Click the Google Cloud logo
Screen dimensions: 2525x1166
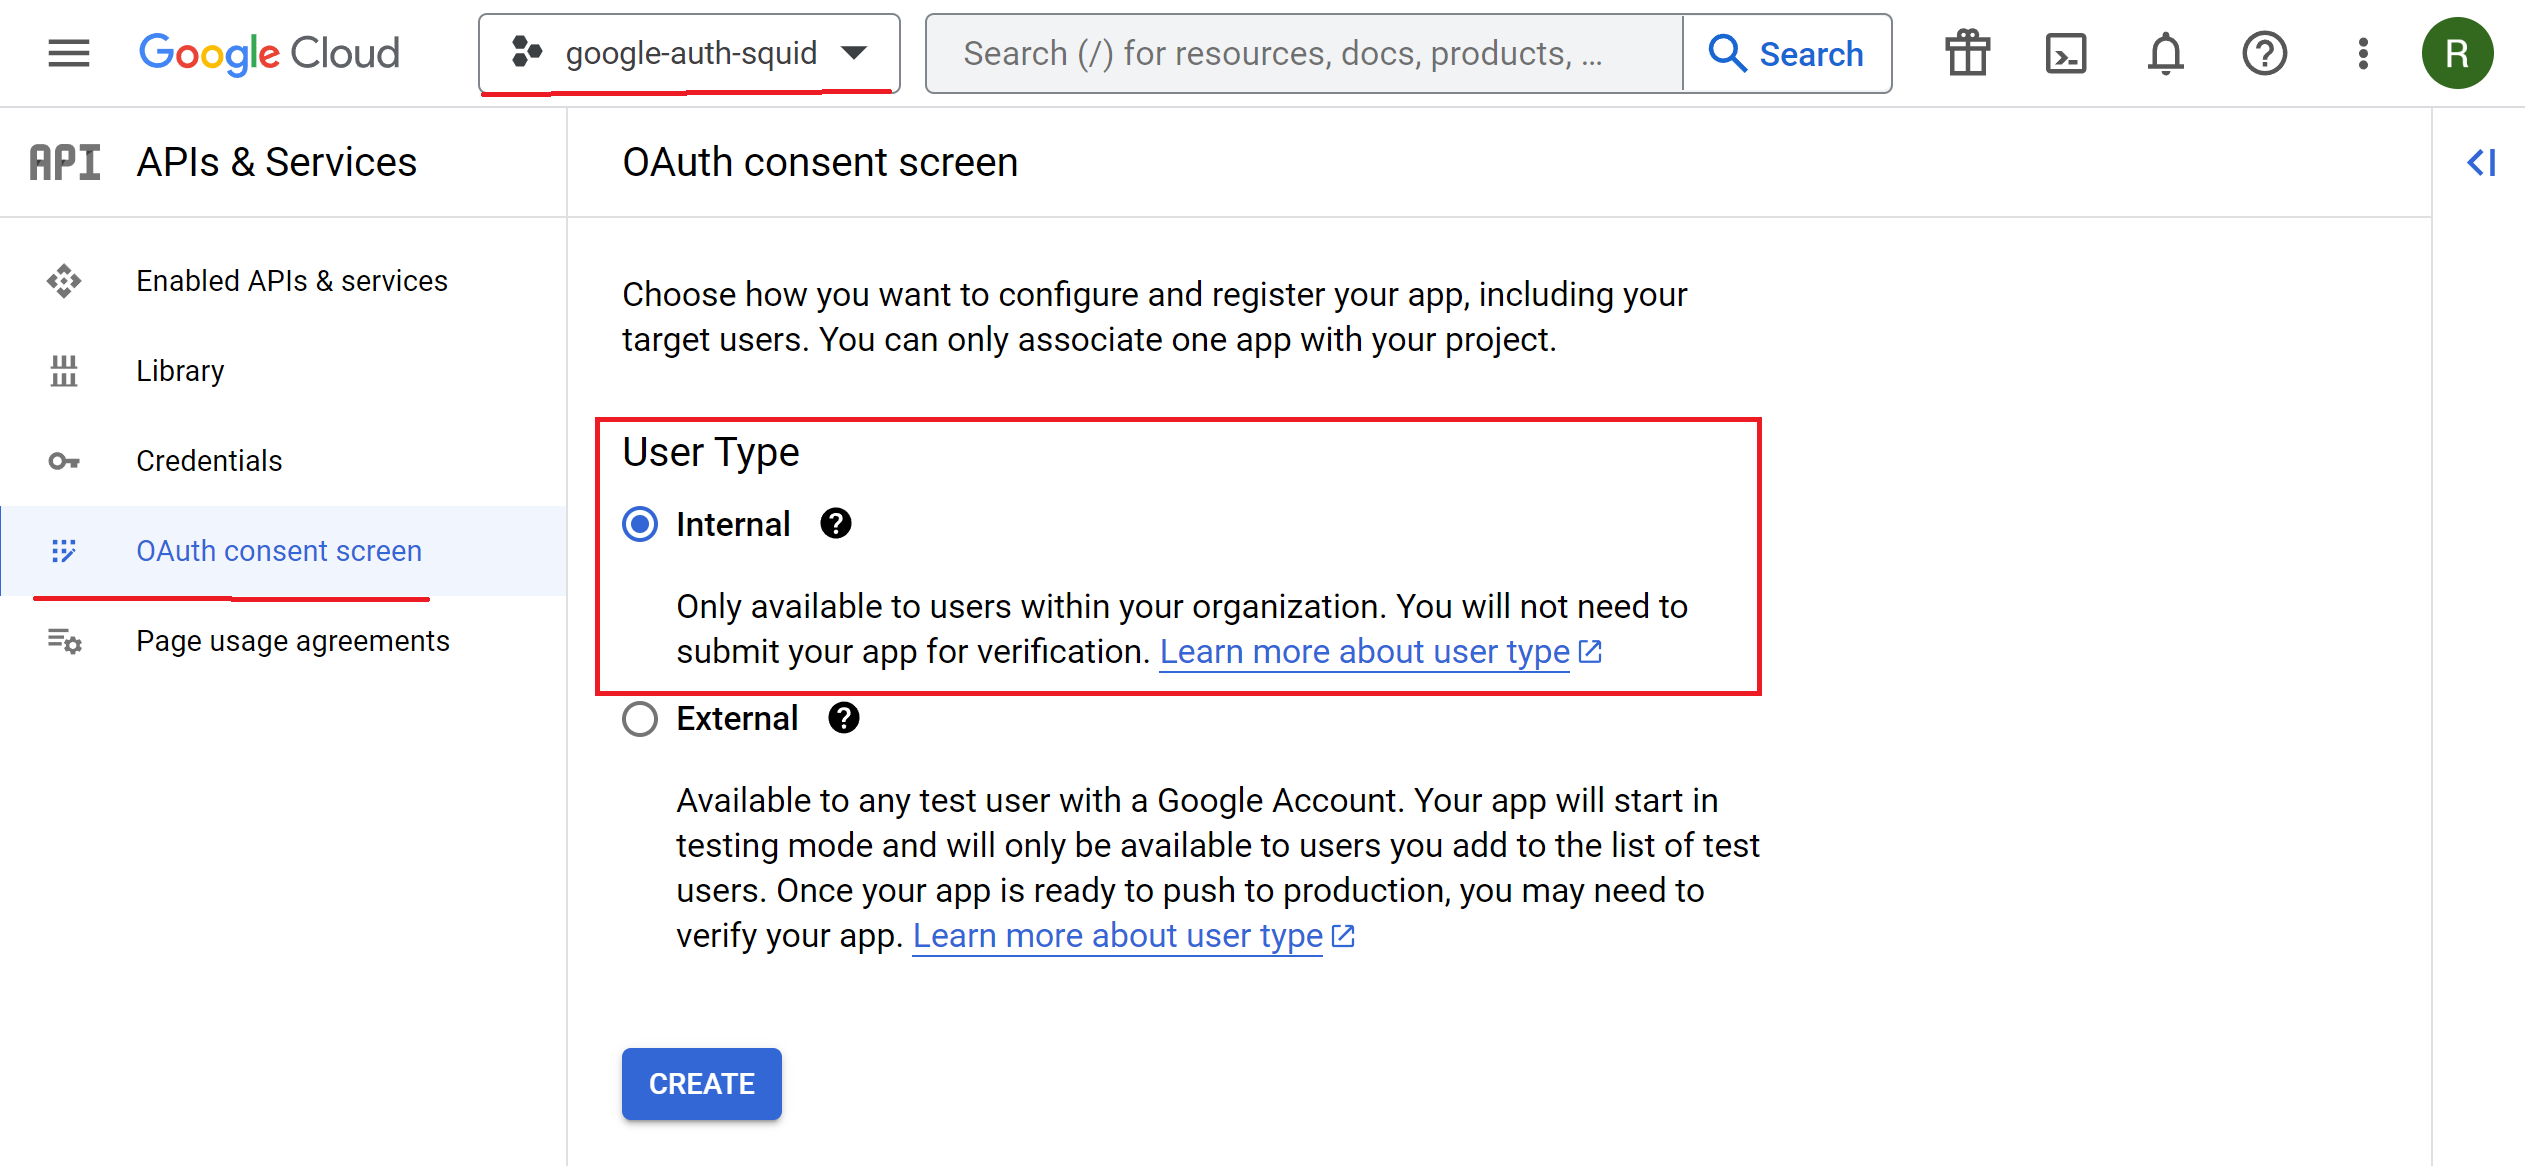click(x=269, y=53)
